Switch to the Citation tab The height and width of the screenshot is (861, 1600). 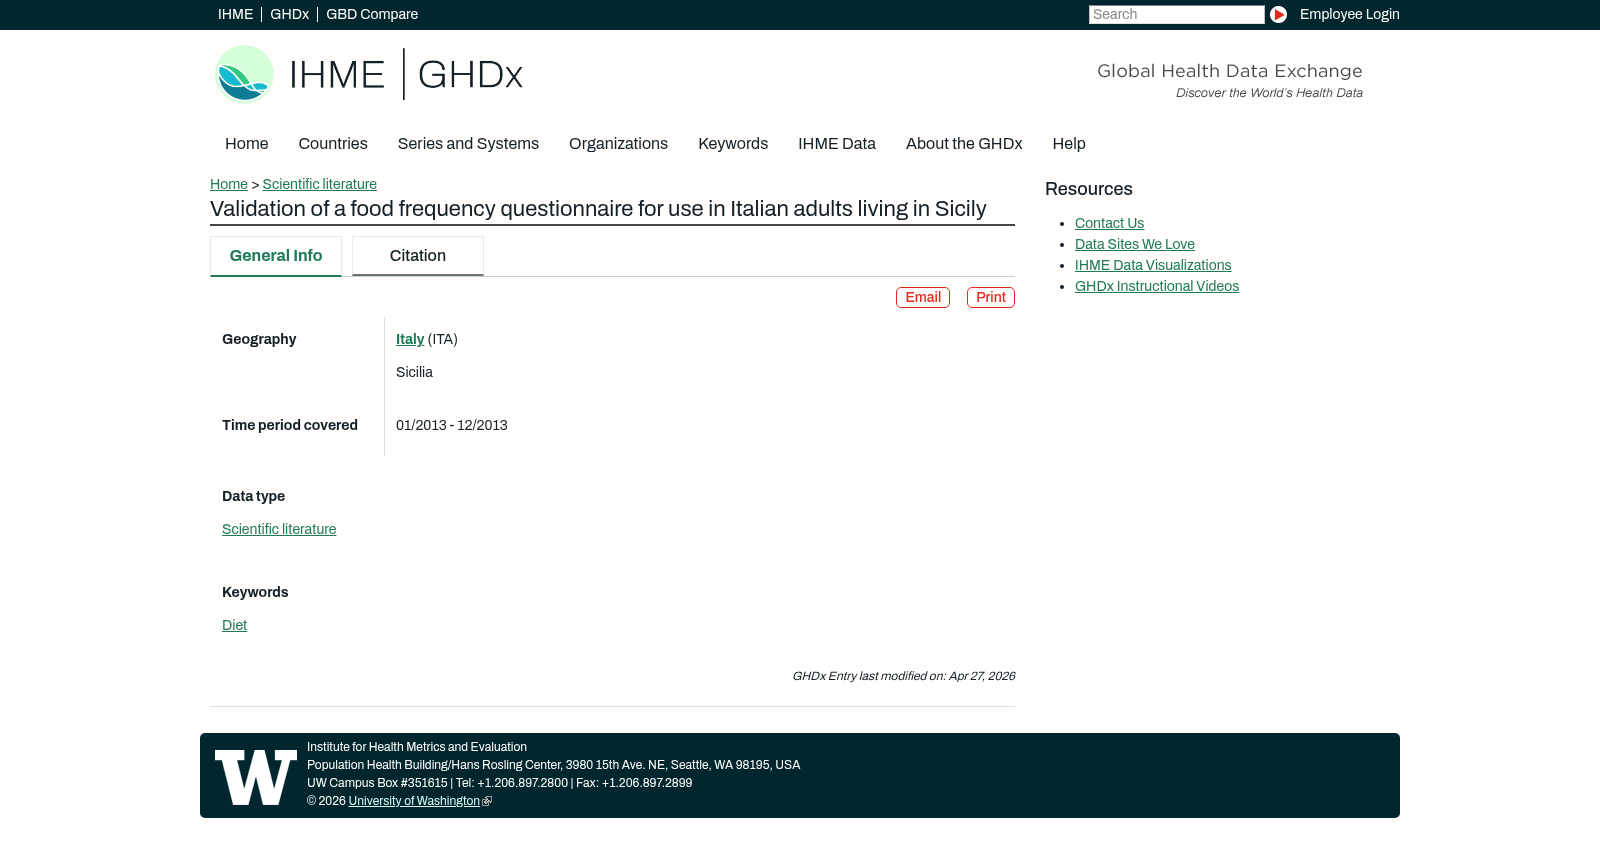coord(418,256)
